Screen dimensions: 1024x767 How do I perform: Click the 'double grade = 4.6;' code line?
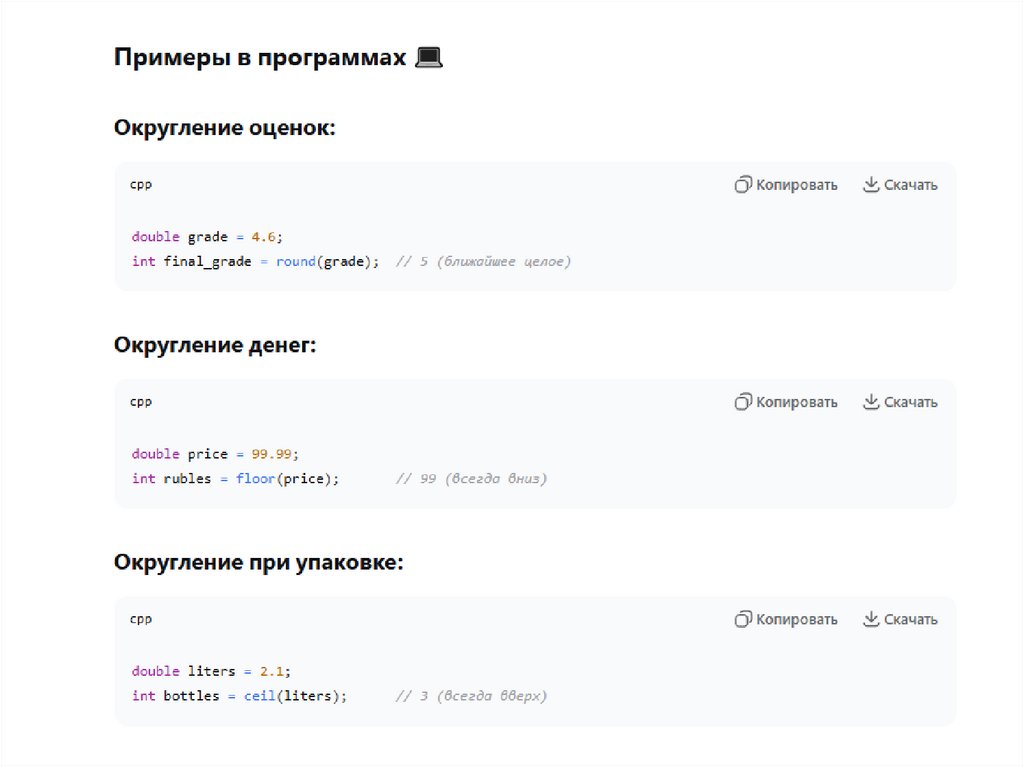[207, 237]
